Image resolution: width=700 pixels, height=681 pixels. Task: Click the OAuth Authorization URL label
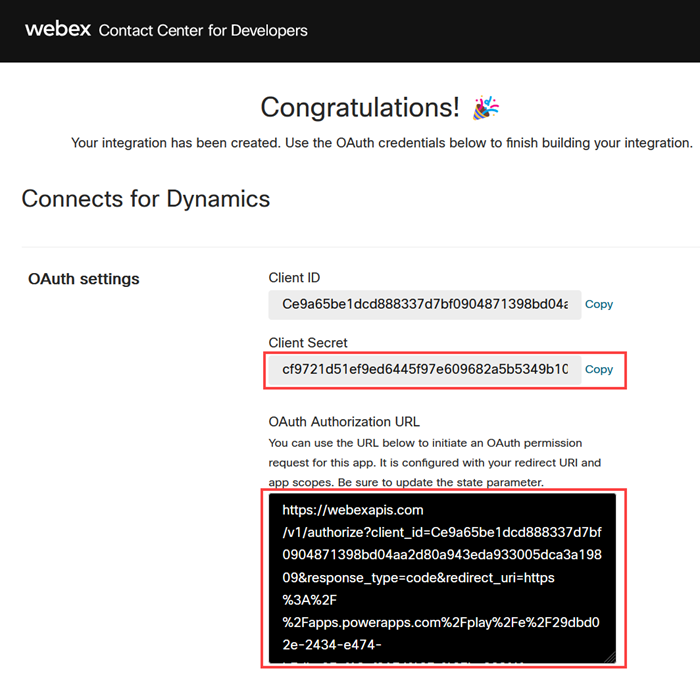(x=344, y=422)
